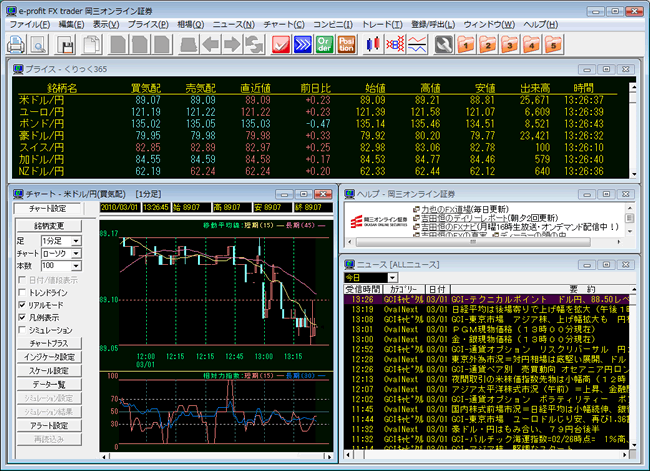Click the 受信時間 column header
650x471 pixels.
363,289
